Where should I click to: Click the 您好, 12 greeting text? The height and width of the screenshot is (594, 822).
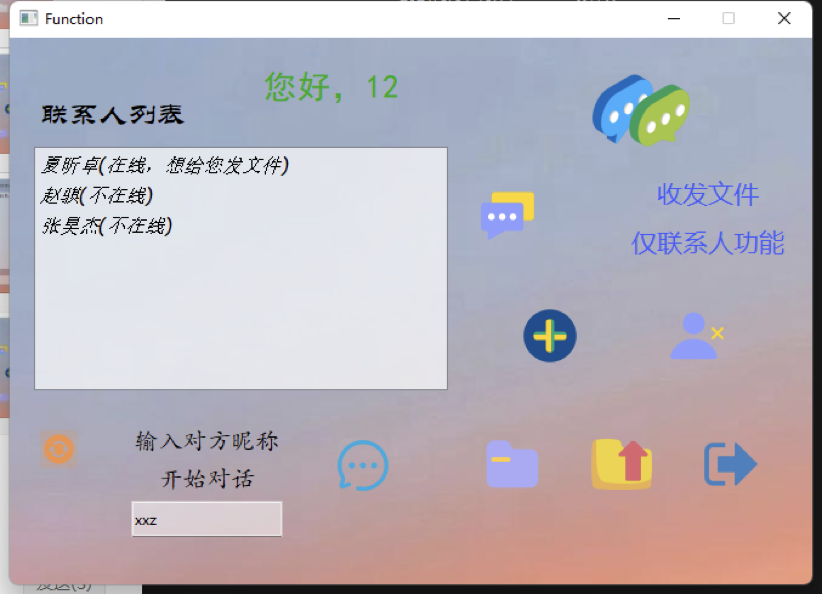tap(331, 87)
